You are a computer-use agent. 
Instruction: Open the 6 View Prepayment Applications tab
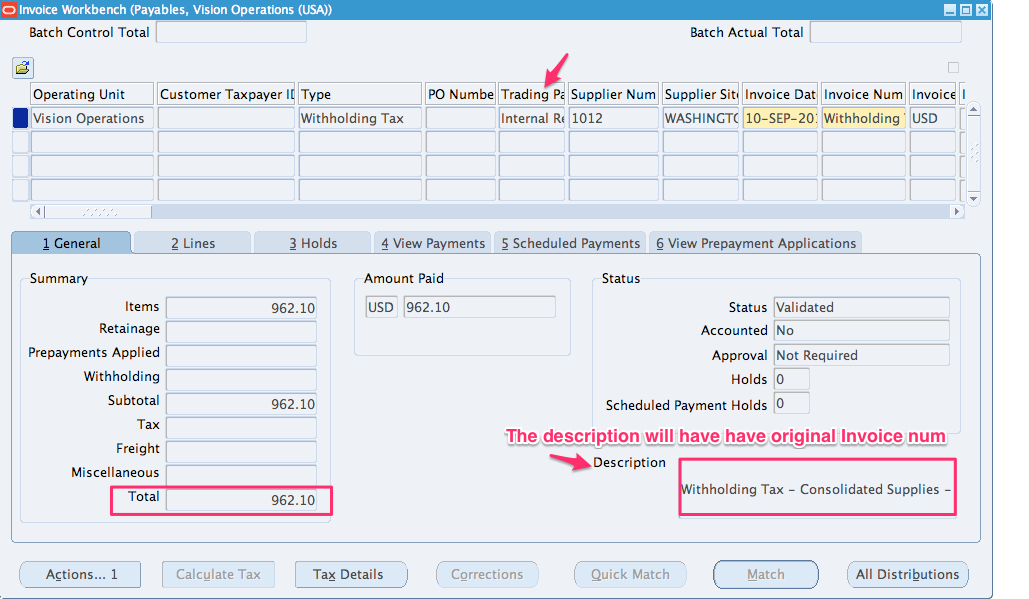[755, 243]
